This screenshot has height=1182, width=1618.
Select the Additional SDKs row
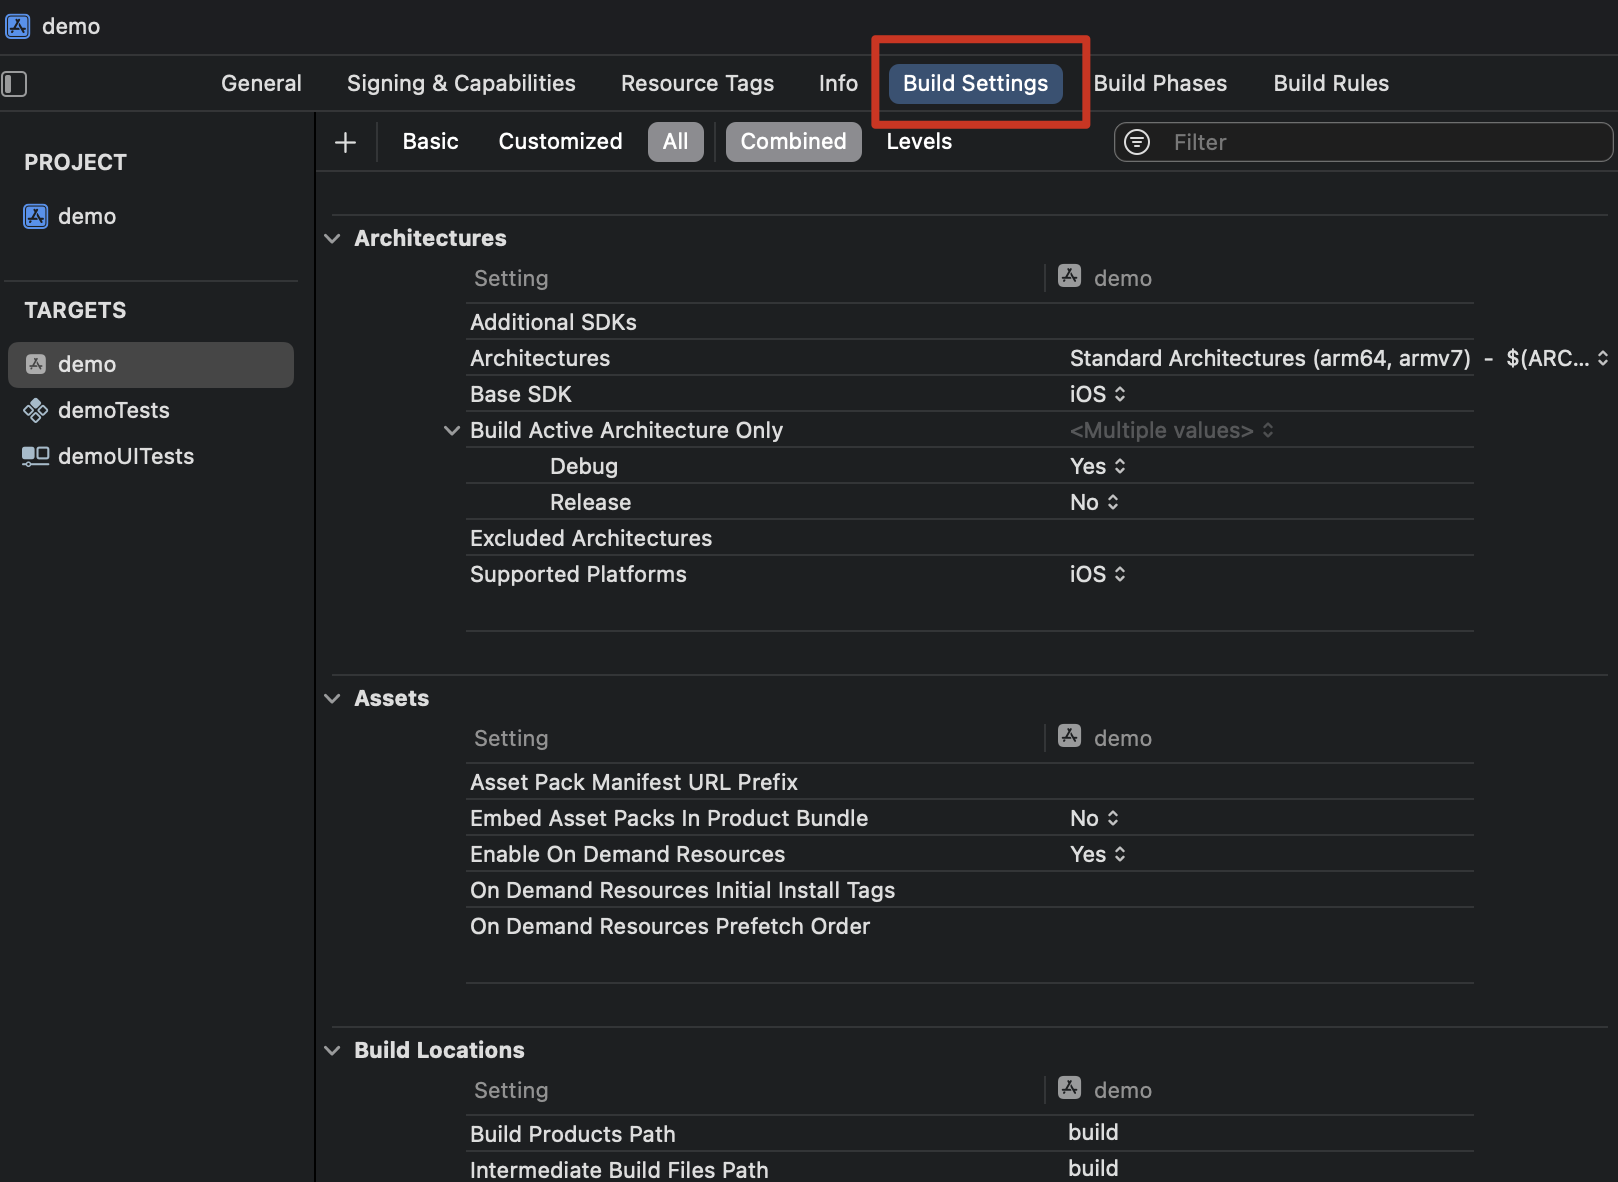(x=969, y=322)
